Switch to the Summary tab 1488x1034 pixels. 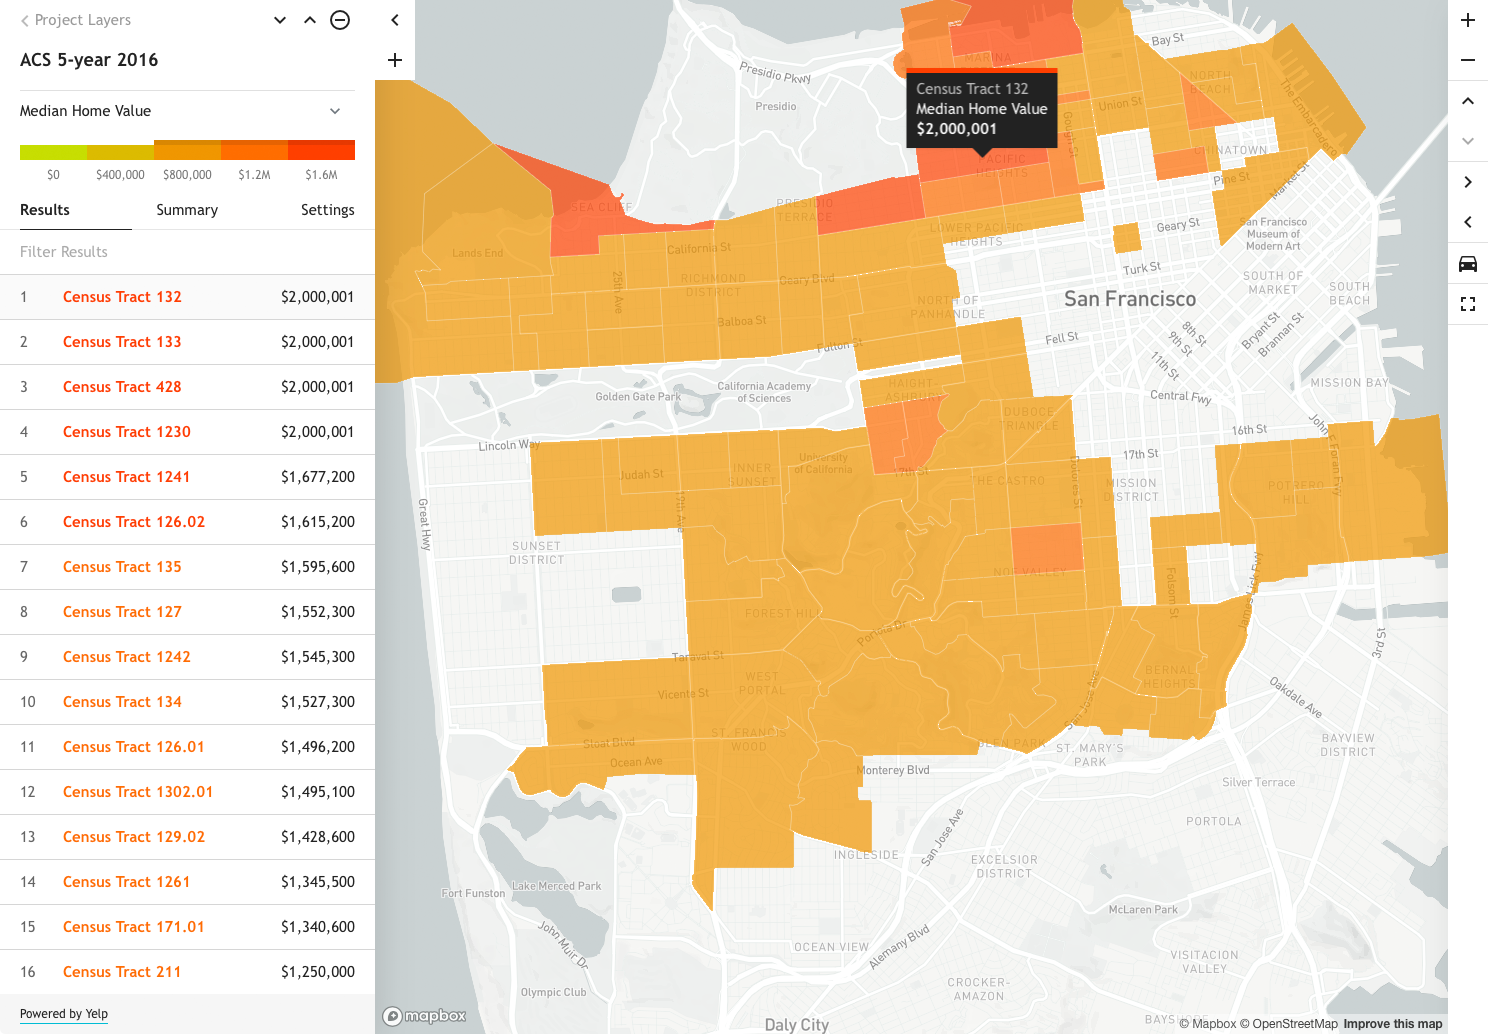pos(187,210)
